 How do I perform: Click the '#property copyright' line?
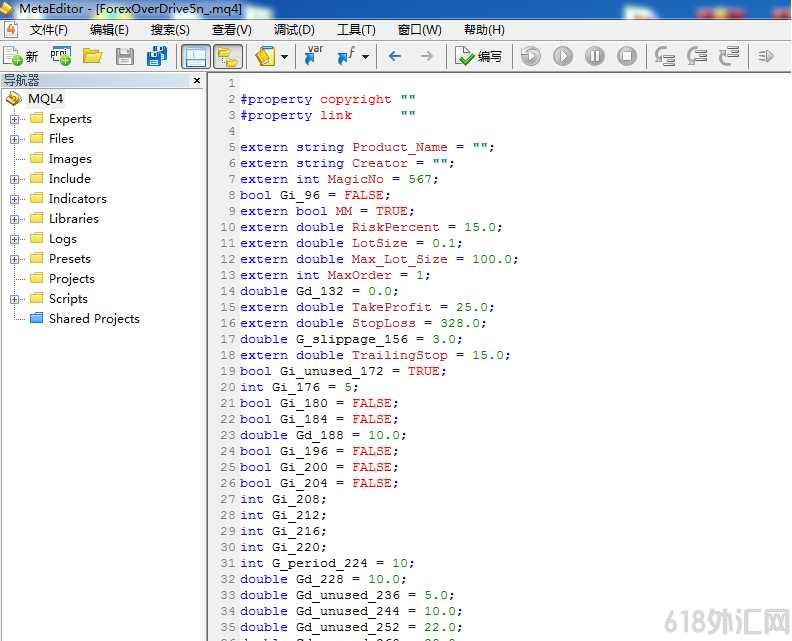pos(327,99)
